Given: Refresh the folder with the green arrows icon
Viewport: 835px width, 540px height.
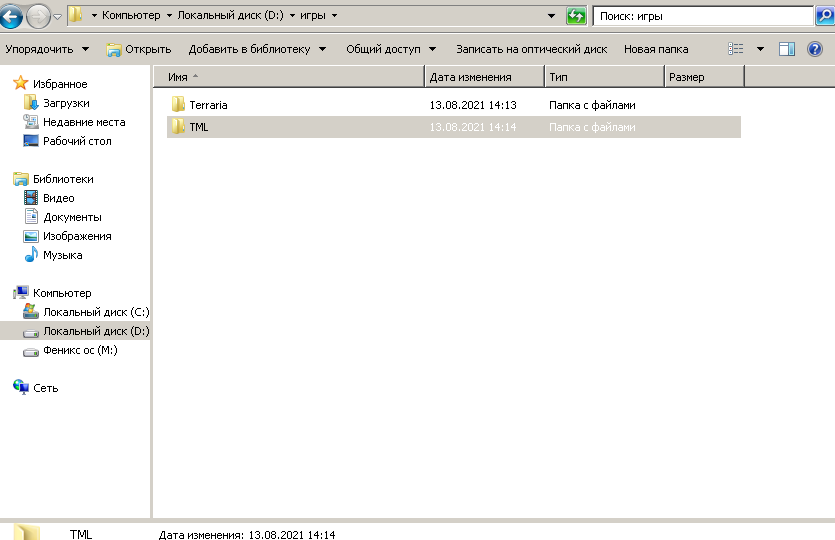Looking at the screenshot, I should [576, 16].
